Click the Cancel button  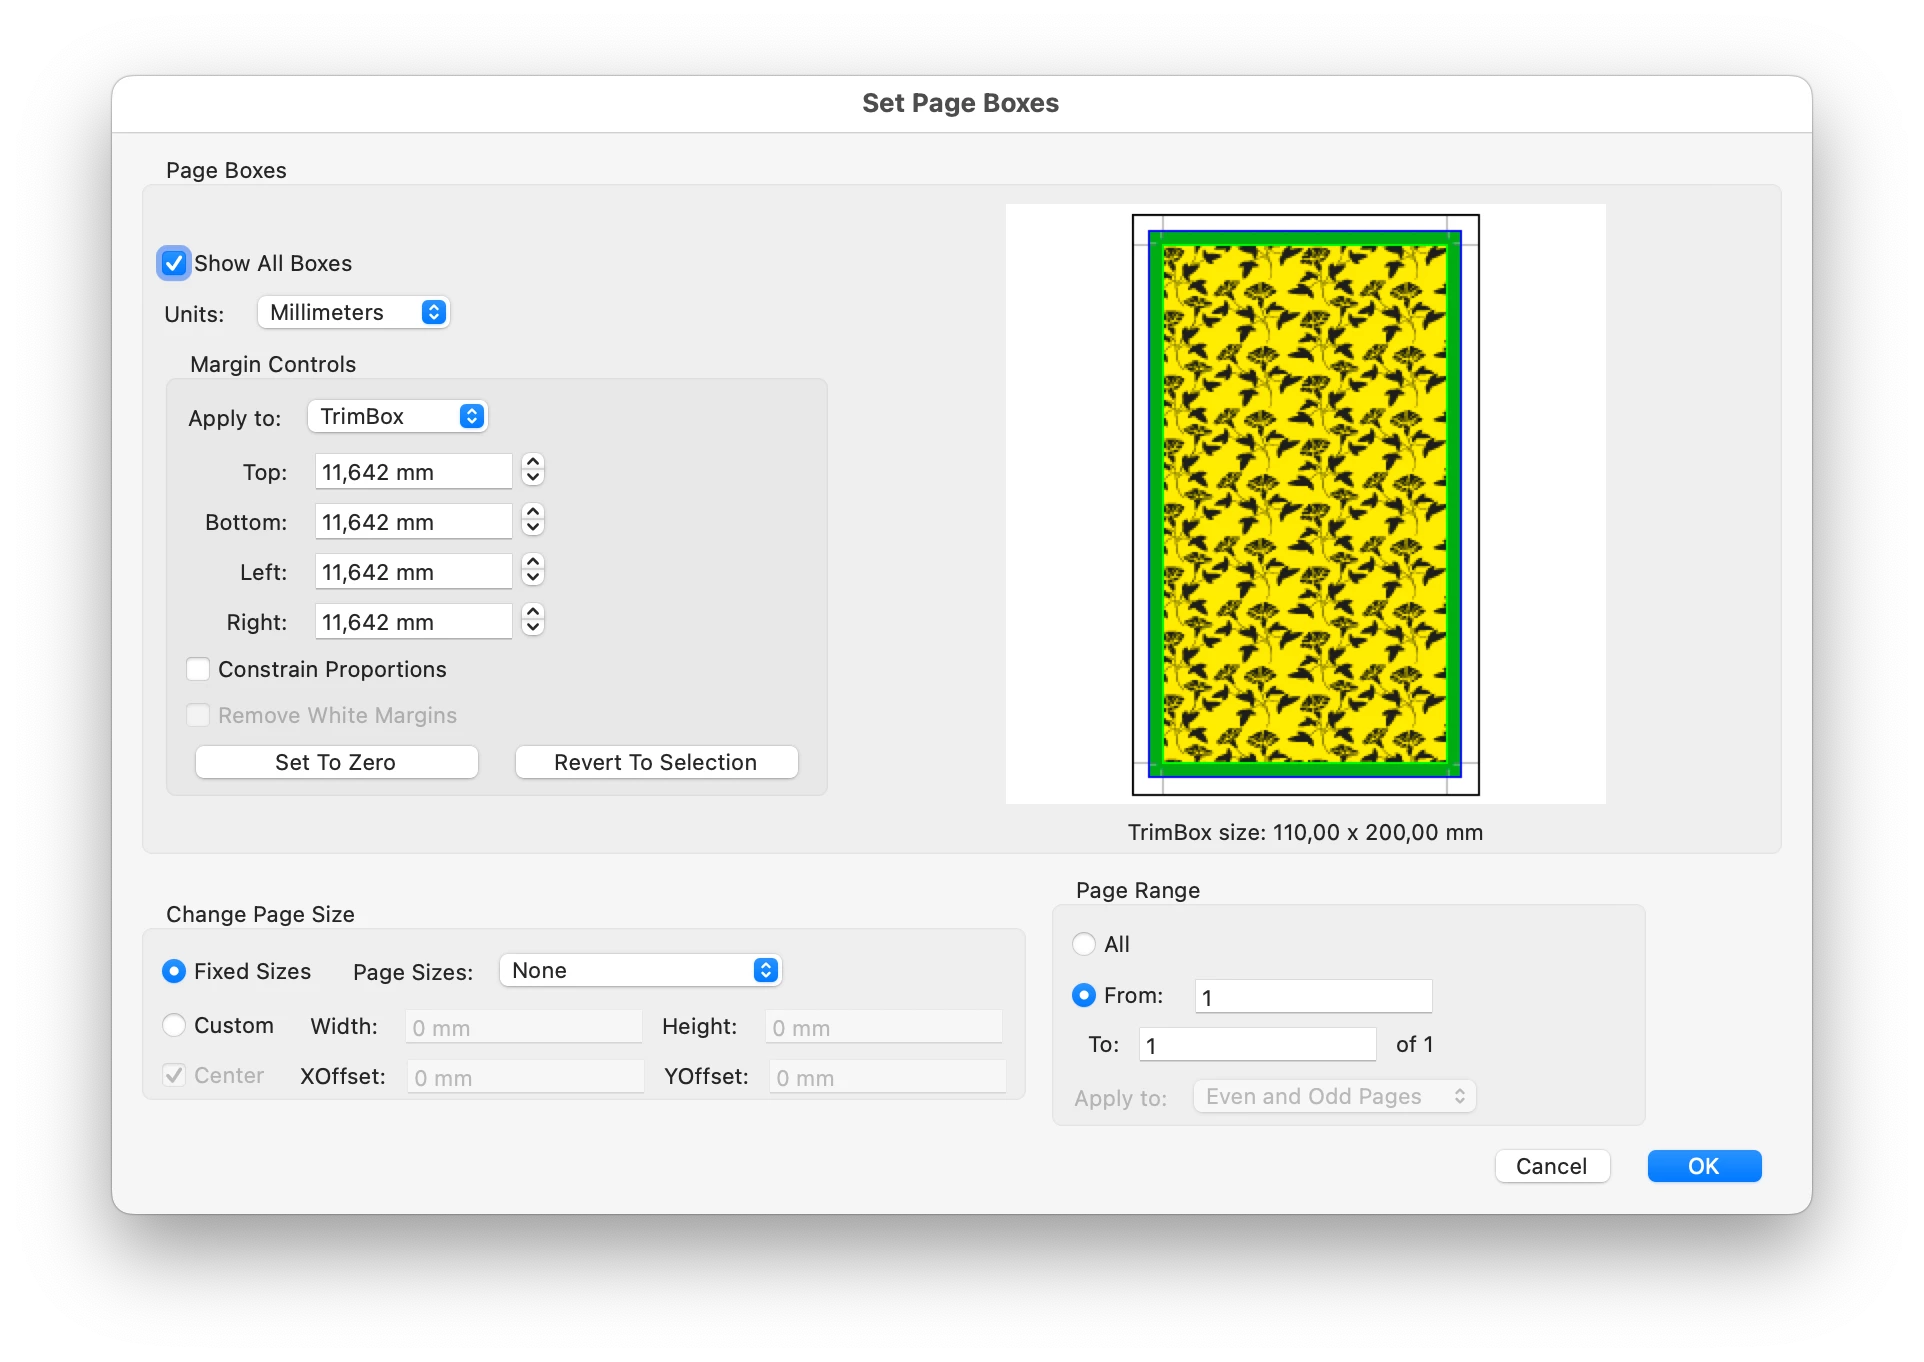[x=1552, y=1166]
